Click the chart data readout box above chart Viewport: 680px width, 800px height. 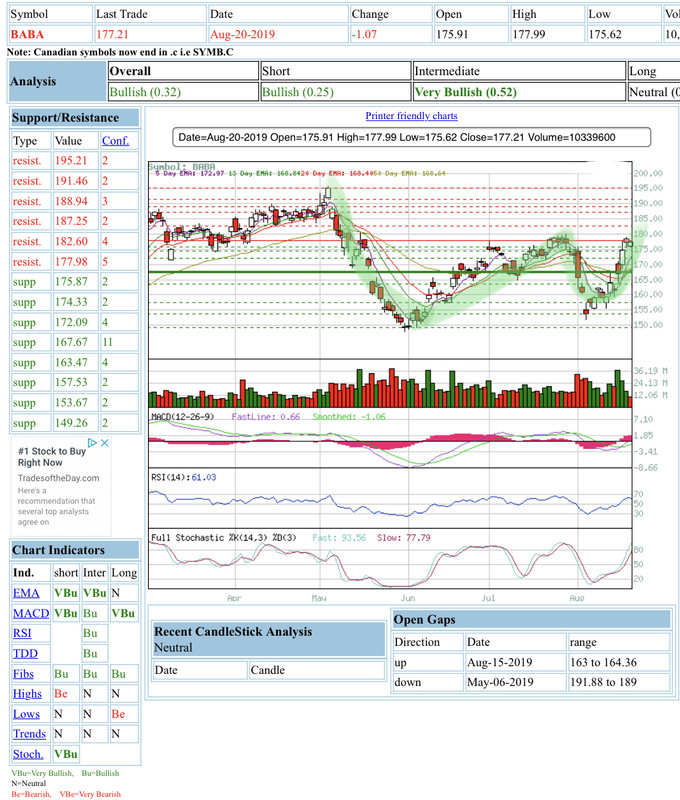[x=412, y=137]
